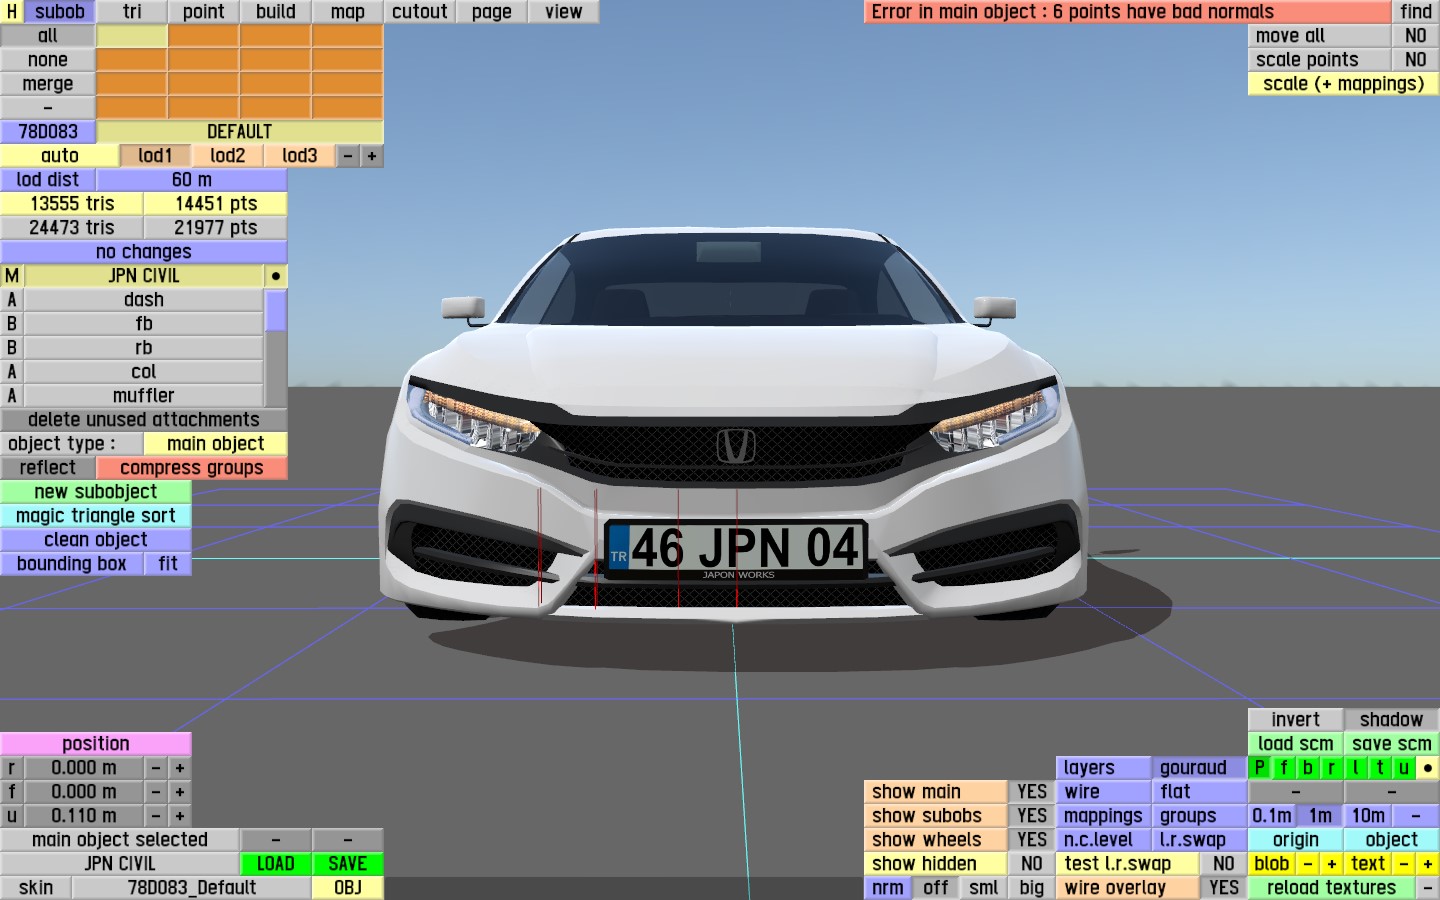Select lod2
1440x900 pixels.
click(x=228, y=156)
